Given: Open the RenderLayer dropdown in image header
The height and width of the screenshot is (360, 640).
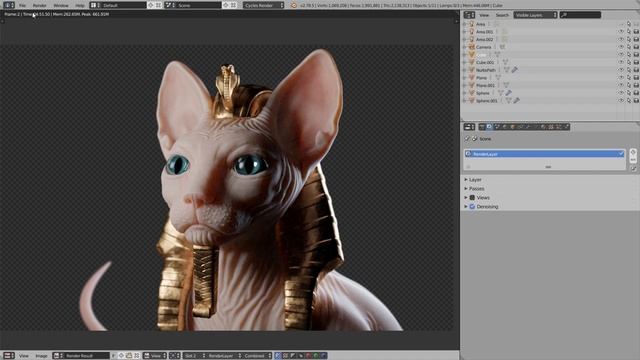Looking at the screenshot, I should (224, 356).
